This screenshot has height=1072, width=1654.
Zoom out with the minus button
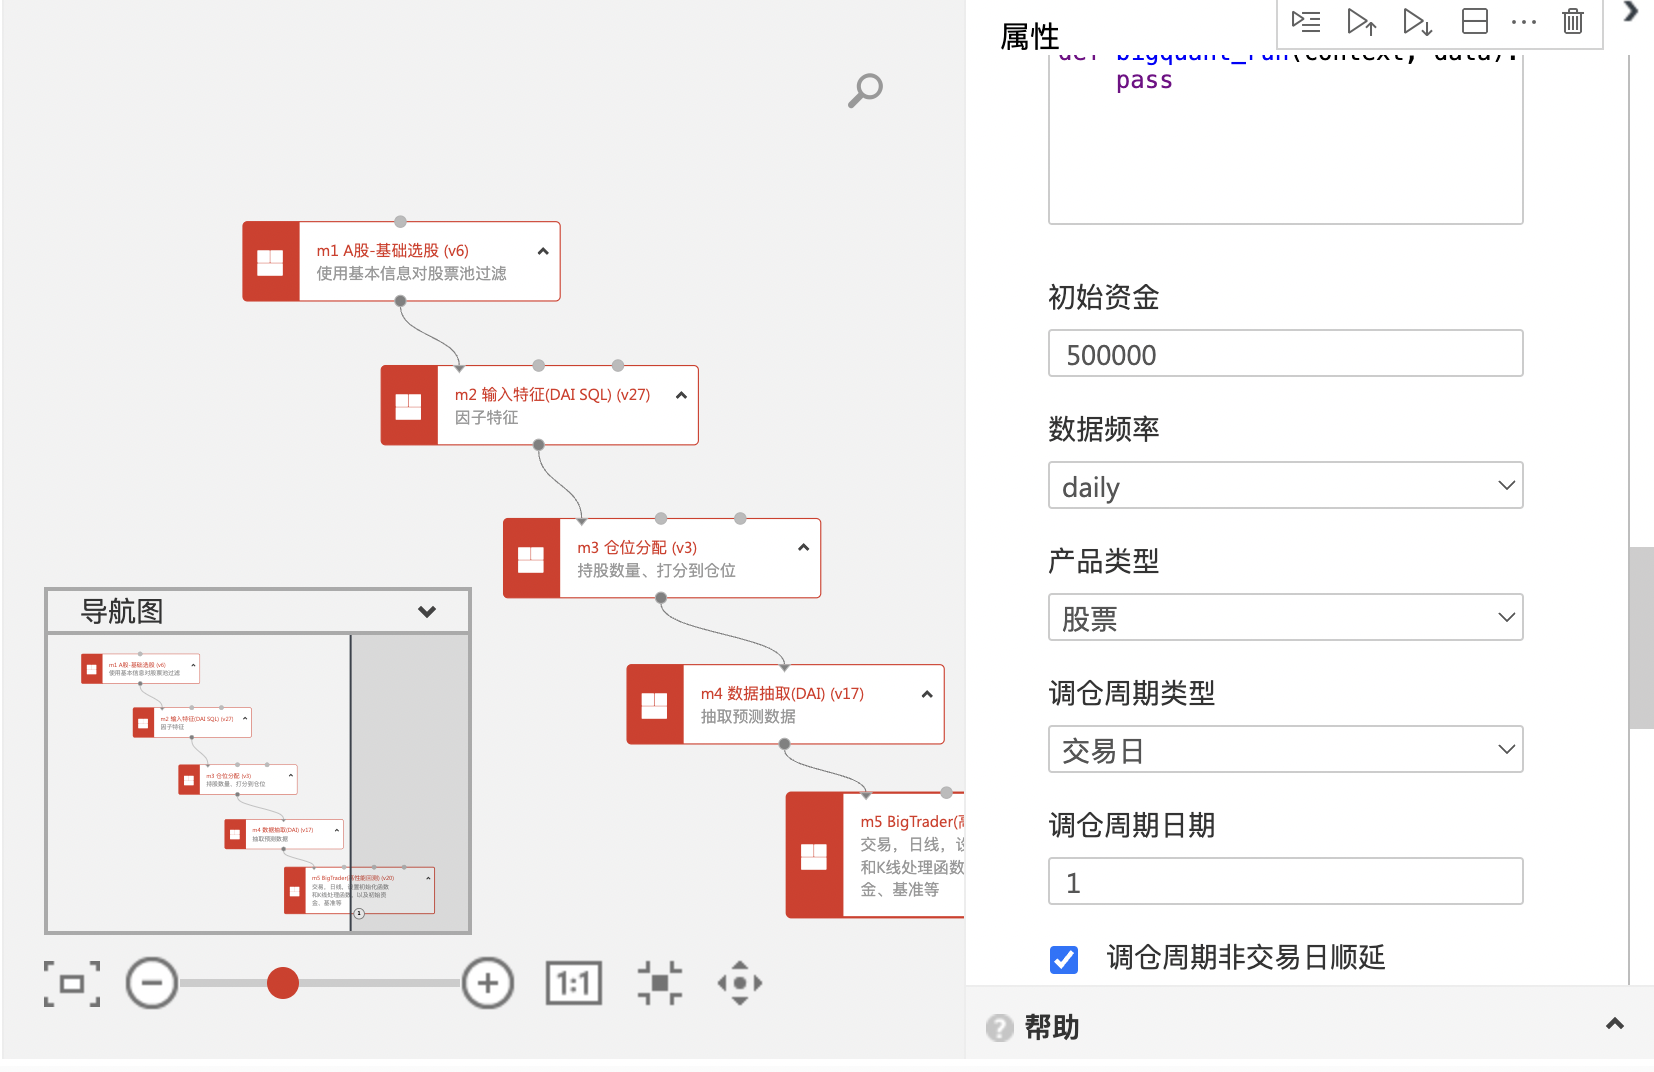[152, 984]
